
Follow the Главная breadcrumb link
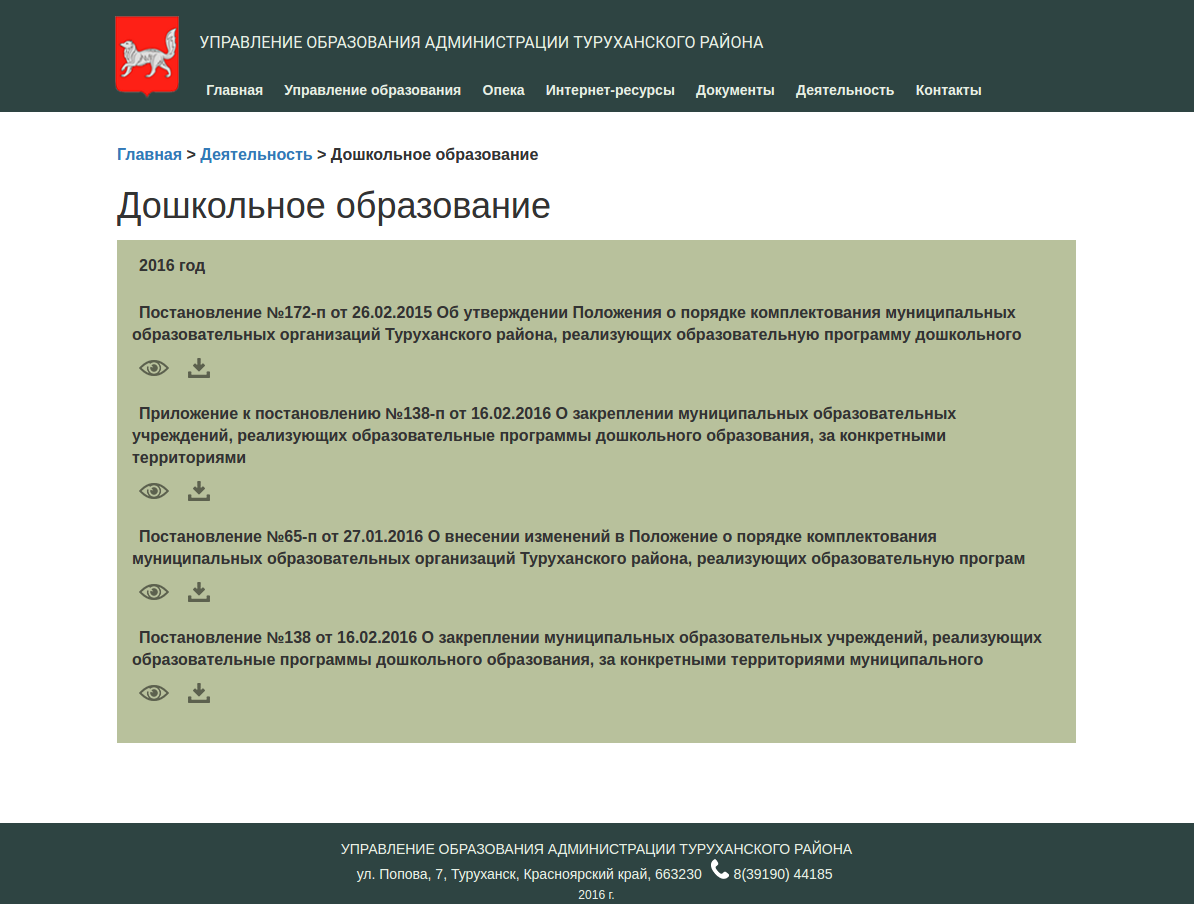[149, 155]
